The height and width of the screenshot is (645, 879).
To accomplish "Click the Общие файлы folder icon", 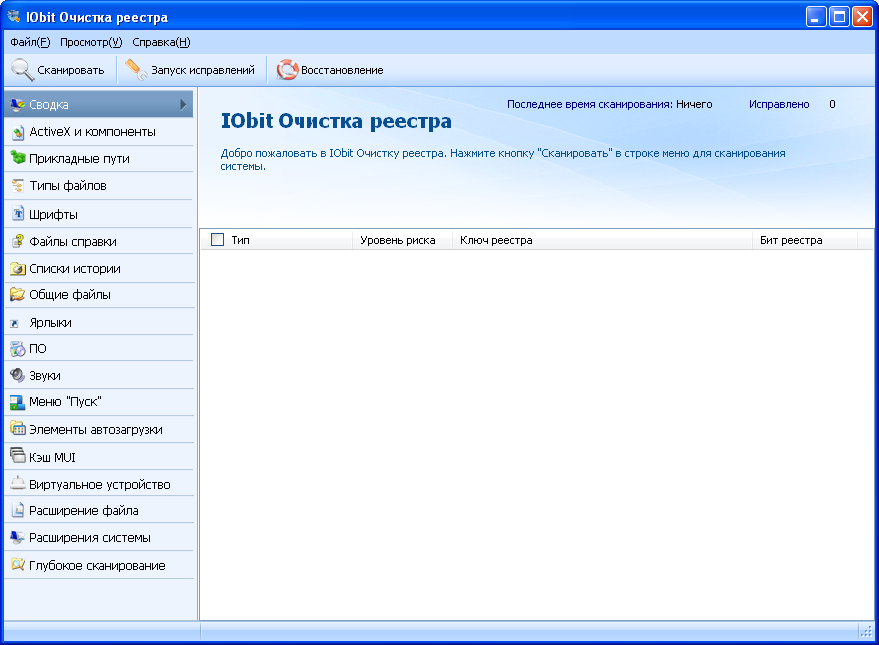I will [x=18, y=294].
